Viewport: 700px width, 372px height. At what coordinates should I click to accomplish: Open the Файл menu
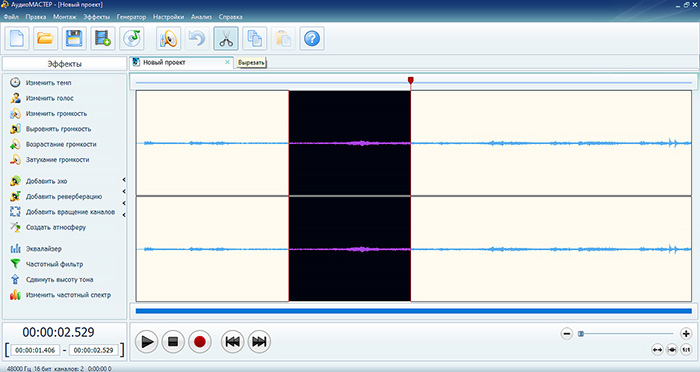tap(11, 17)
